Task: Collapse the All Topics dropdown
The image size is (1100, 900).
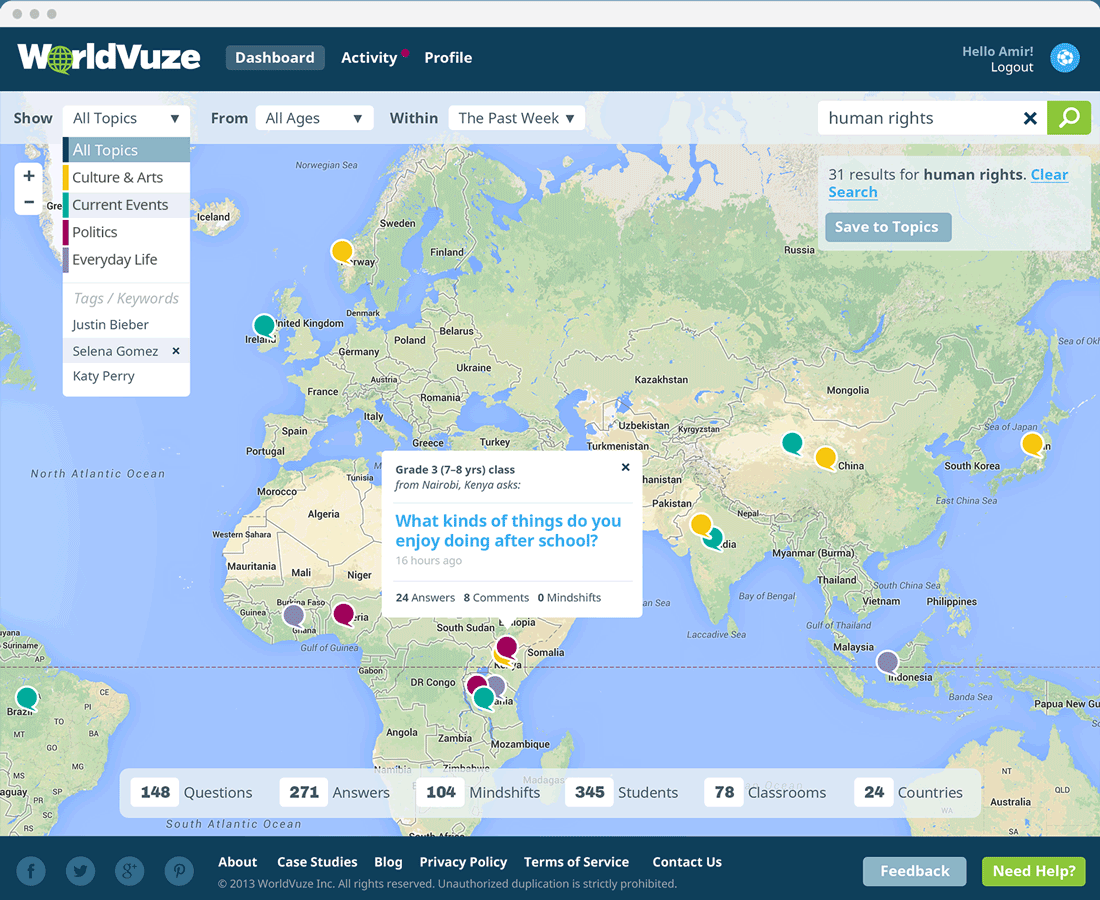Action: [x=126, y=118]
